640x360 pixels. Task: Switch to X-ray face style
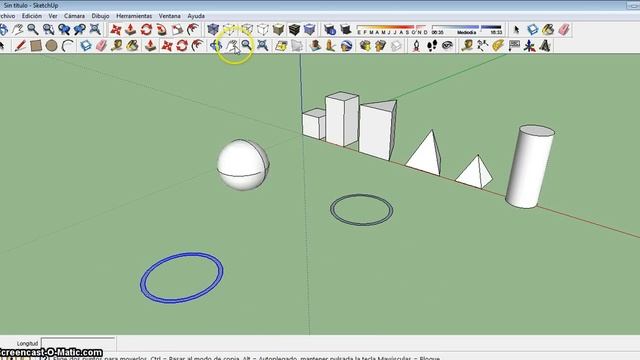[213, 29]
